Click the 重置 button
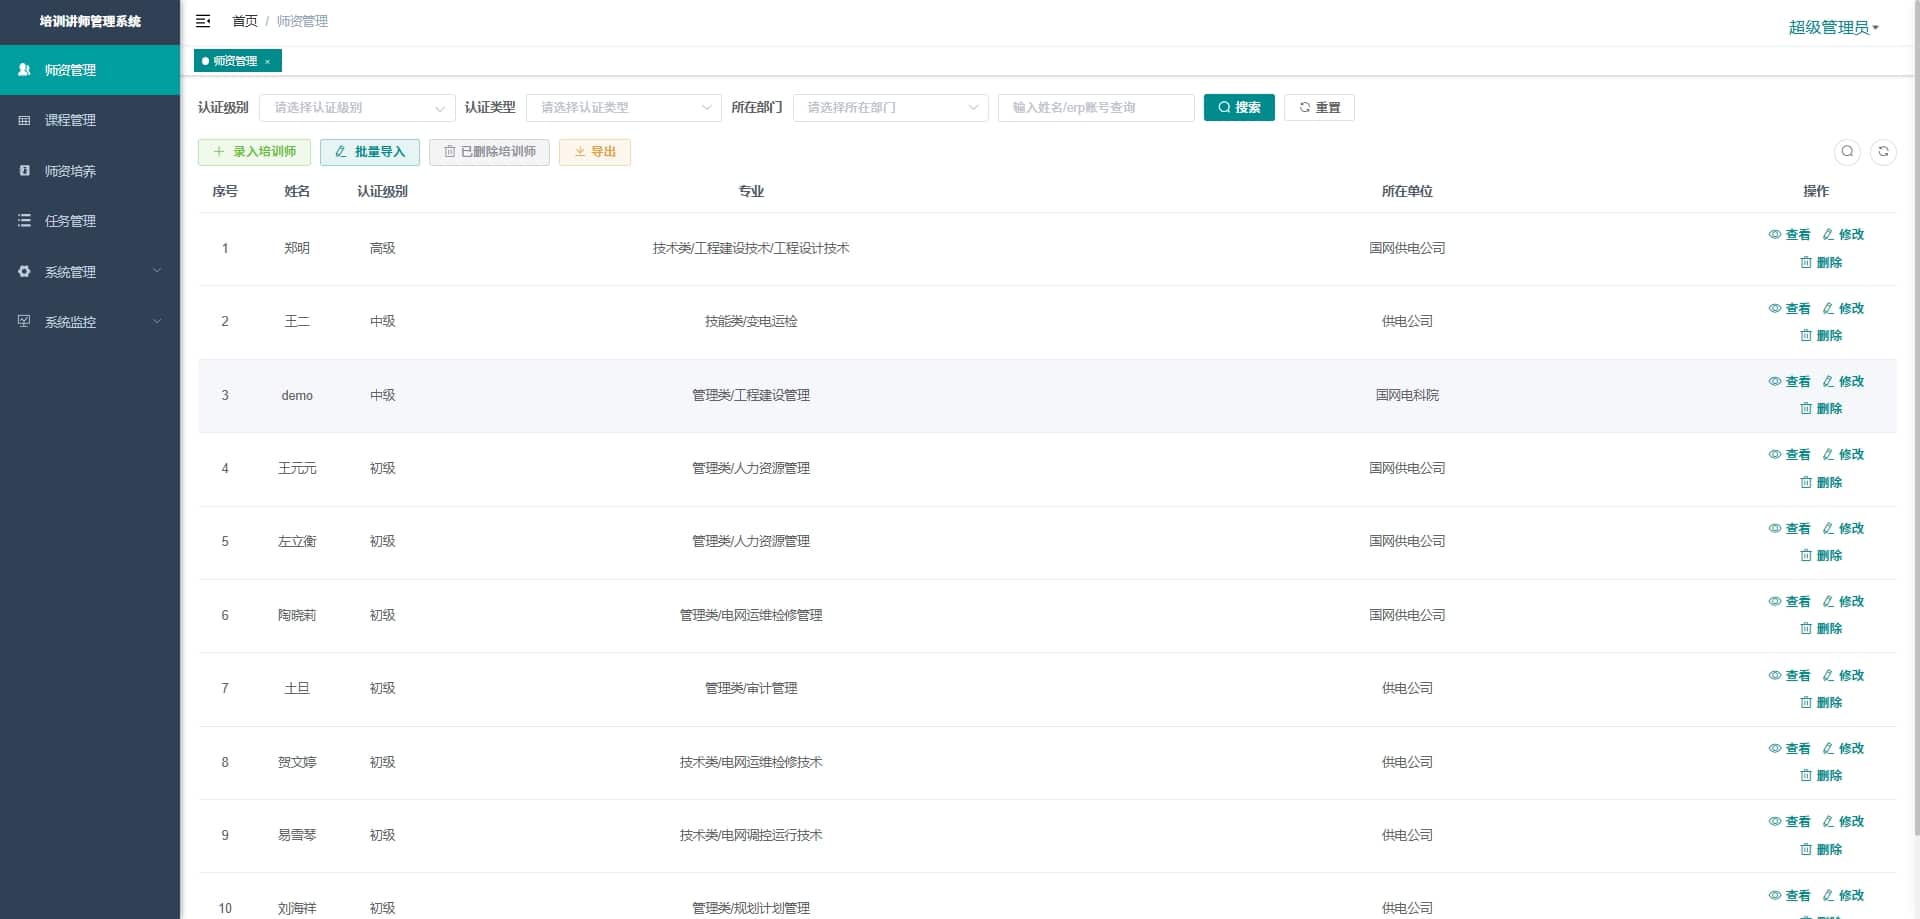The image size is (1920, 919). [x=1319, y=108]
